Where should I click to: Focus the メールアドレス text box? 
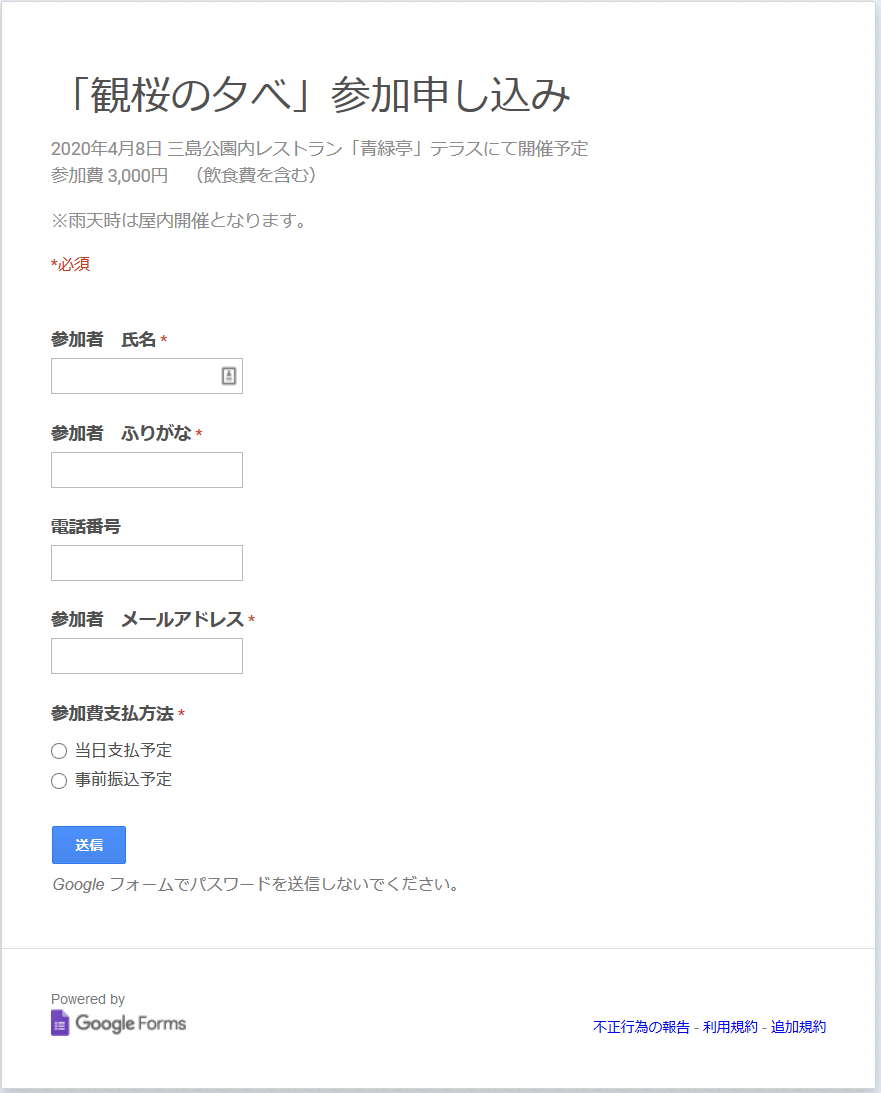point(146,656)
